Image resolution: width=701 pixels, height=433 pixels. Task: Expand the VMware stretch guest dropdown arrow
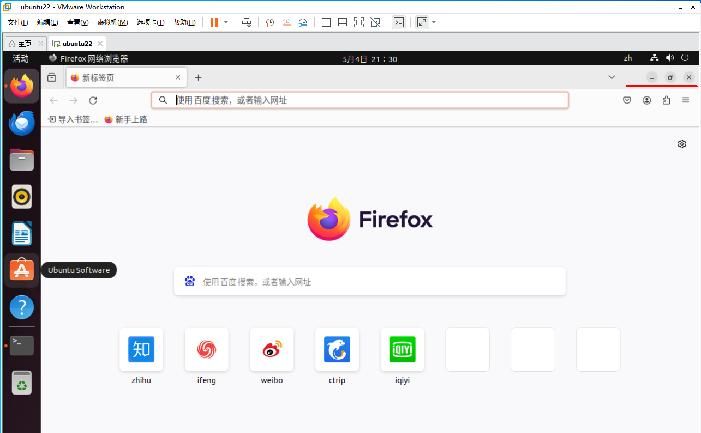[x=434, y=22]
